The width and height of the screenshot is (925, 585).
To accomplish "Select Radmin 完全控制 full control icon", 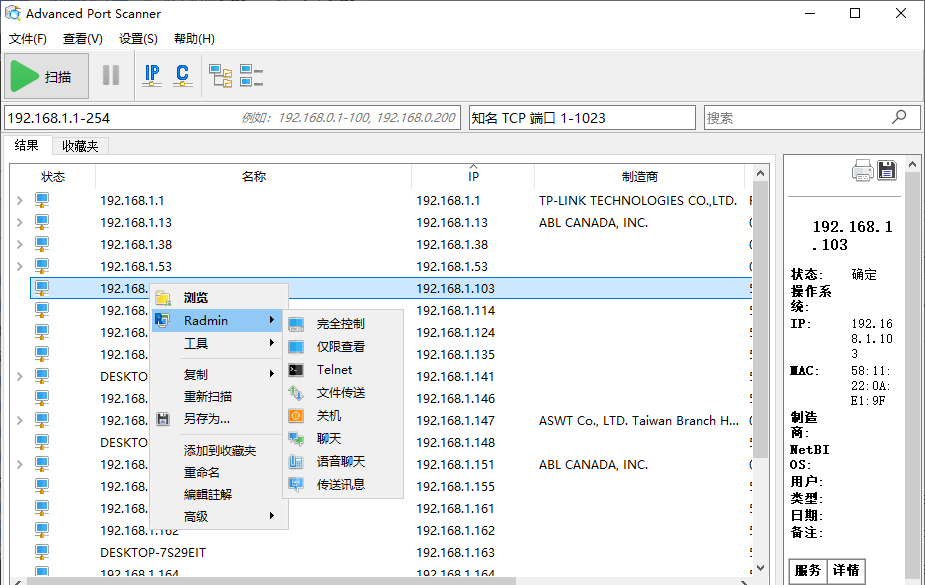I will [296, 324].
